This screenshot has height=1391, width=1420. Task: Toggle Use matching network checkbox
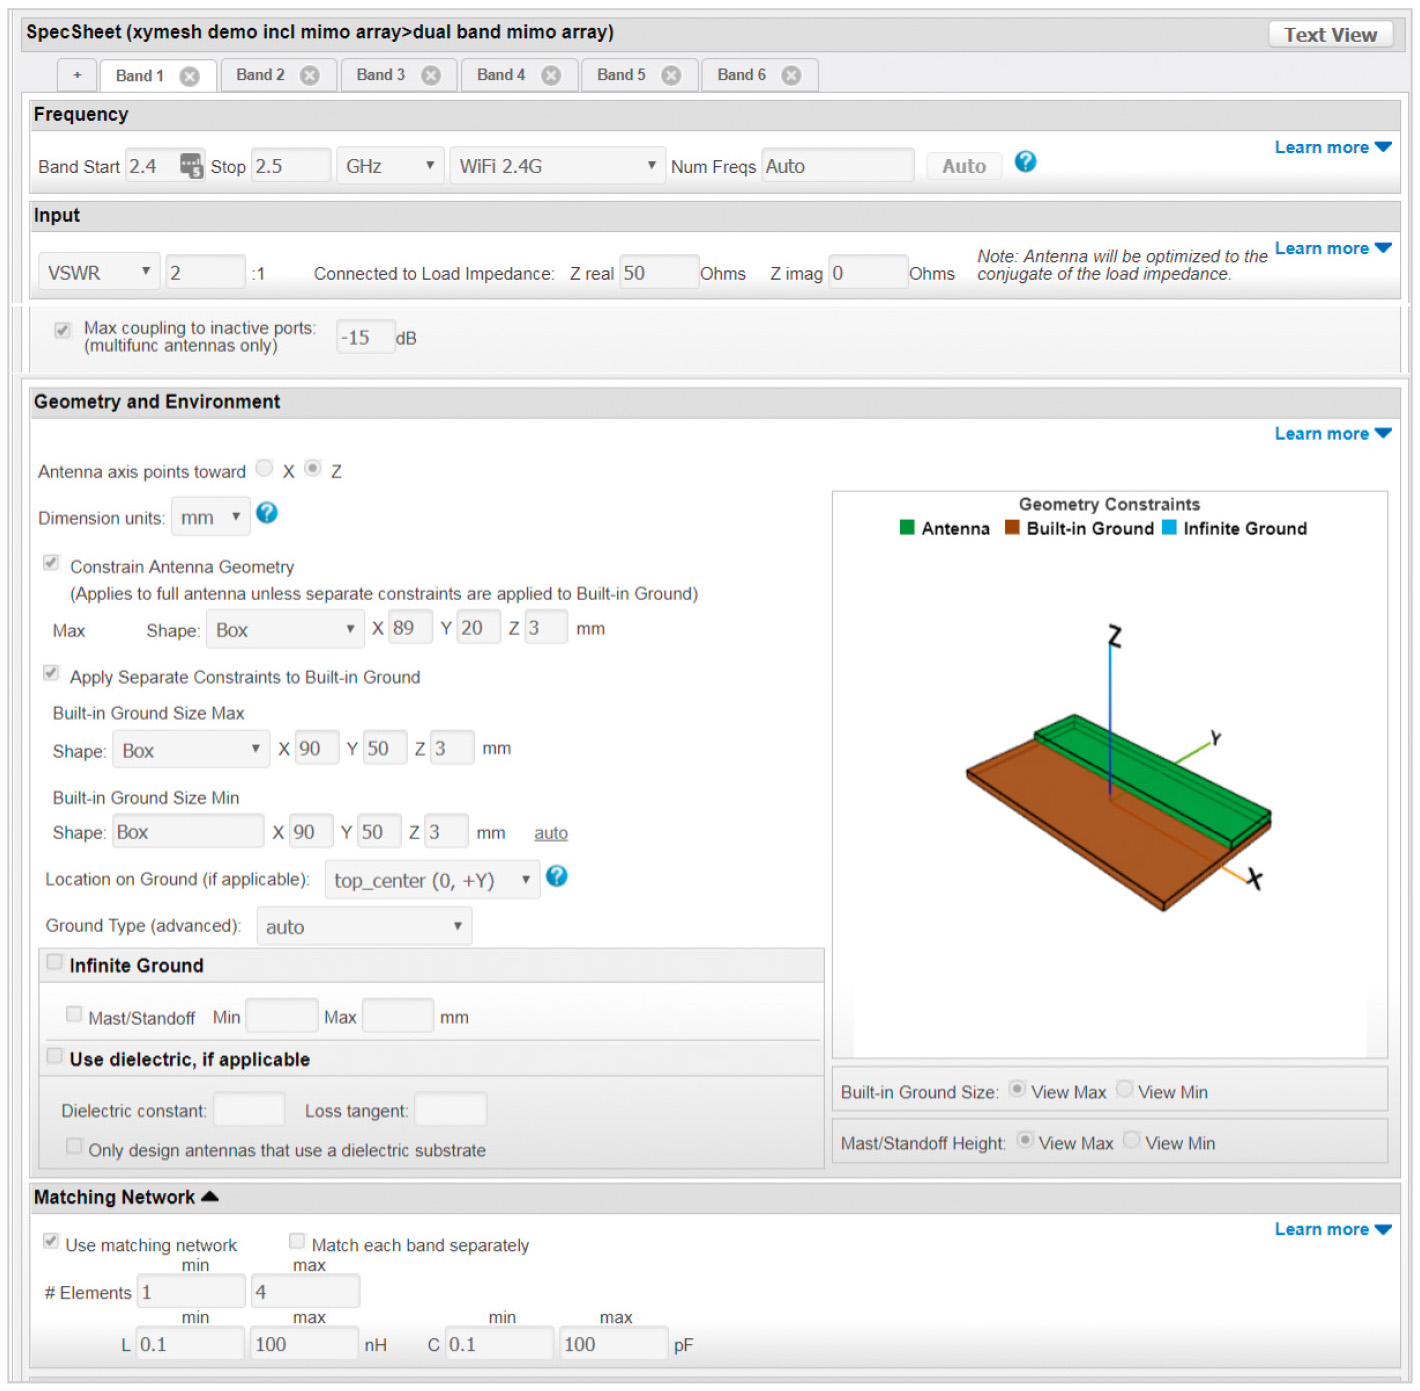coord(50,1242)
